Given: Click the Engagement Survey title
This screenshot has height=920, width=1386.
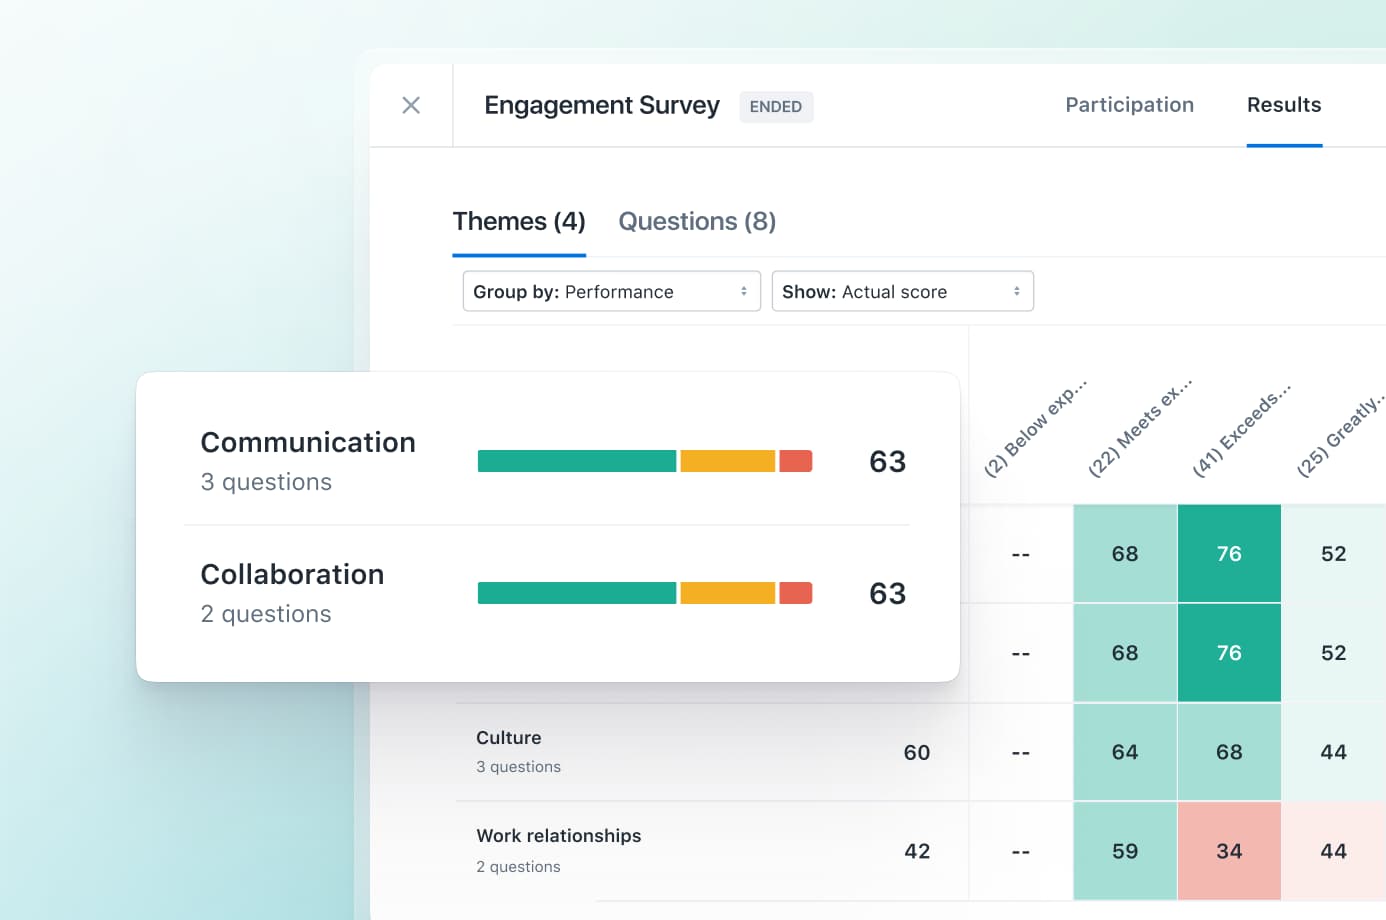Looking at the screenshot, I should [x=602, y=105].
